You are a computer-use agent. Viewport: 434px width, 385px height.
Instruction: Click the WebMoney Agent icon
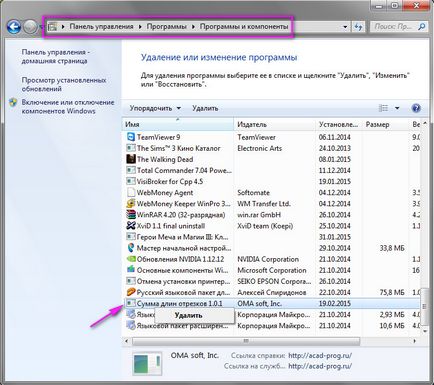click(131, 192)
